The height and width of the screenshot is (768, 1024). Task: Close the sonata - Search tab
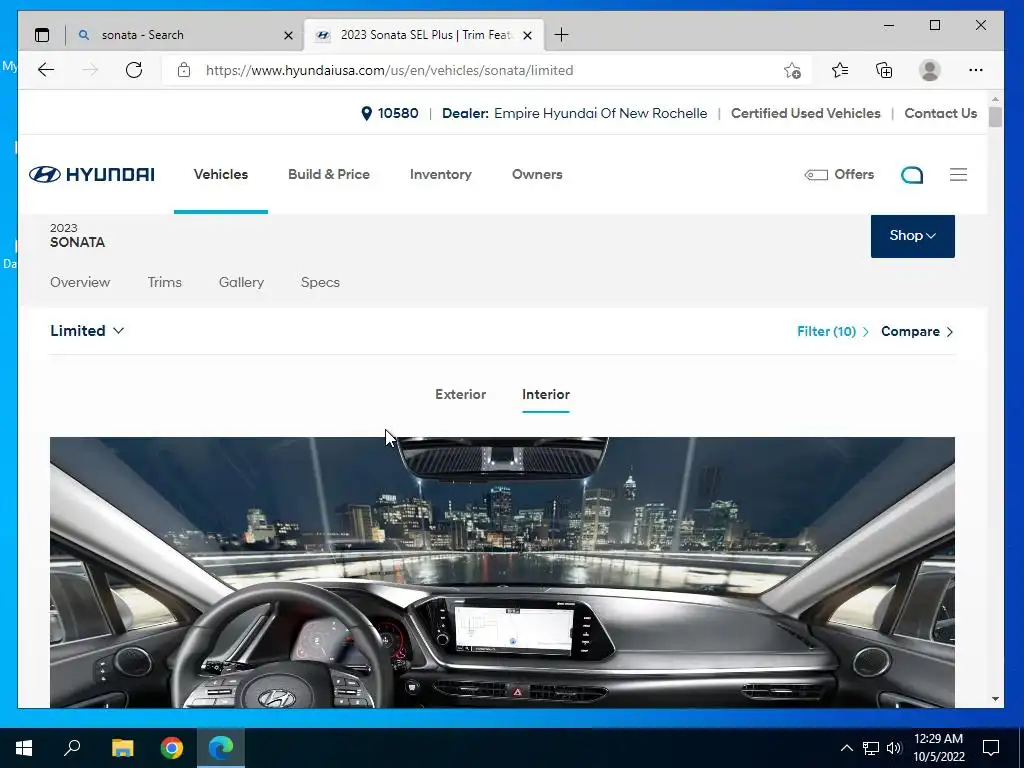288,35
